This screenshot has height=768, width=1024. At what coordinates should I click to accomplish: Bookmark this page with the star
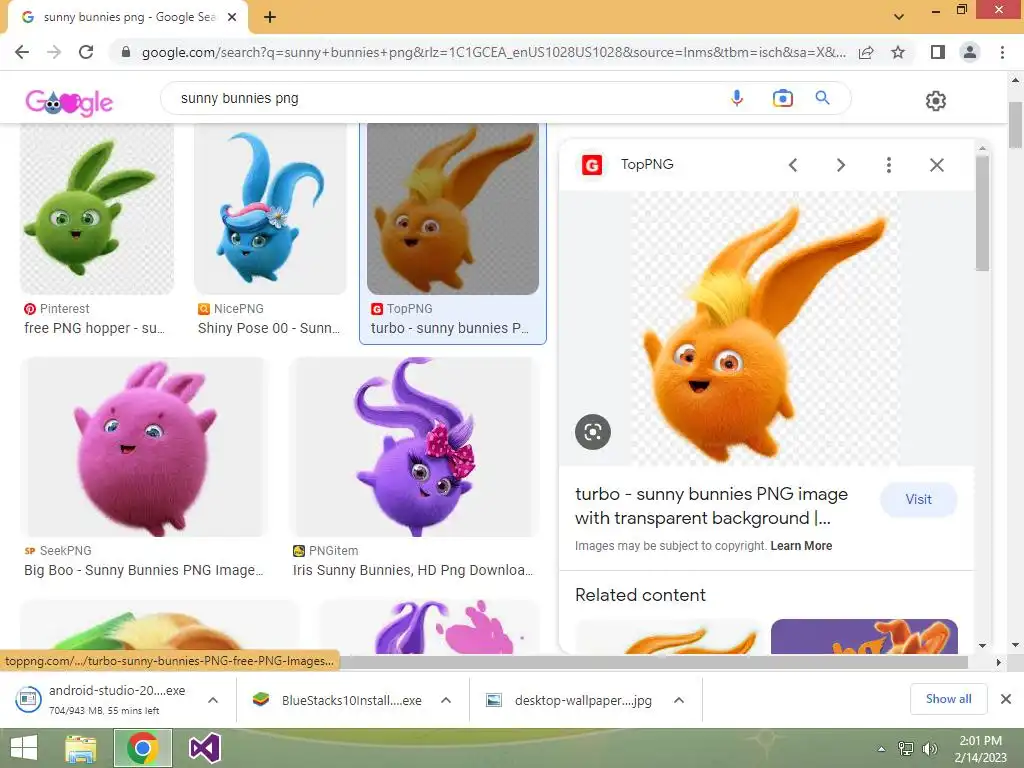pyautogui.click(x=898, y=52)
